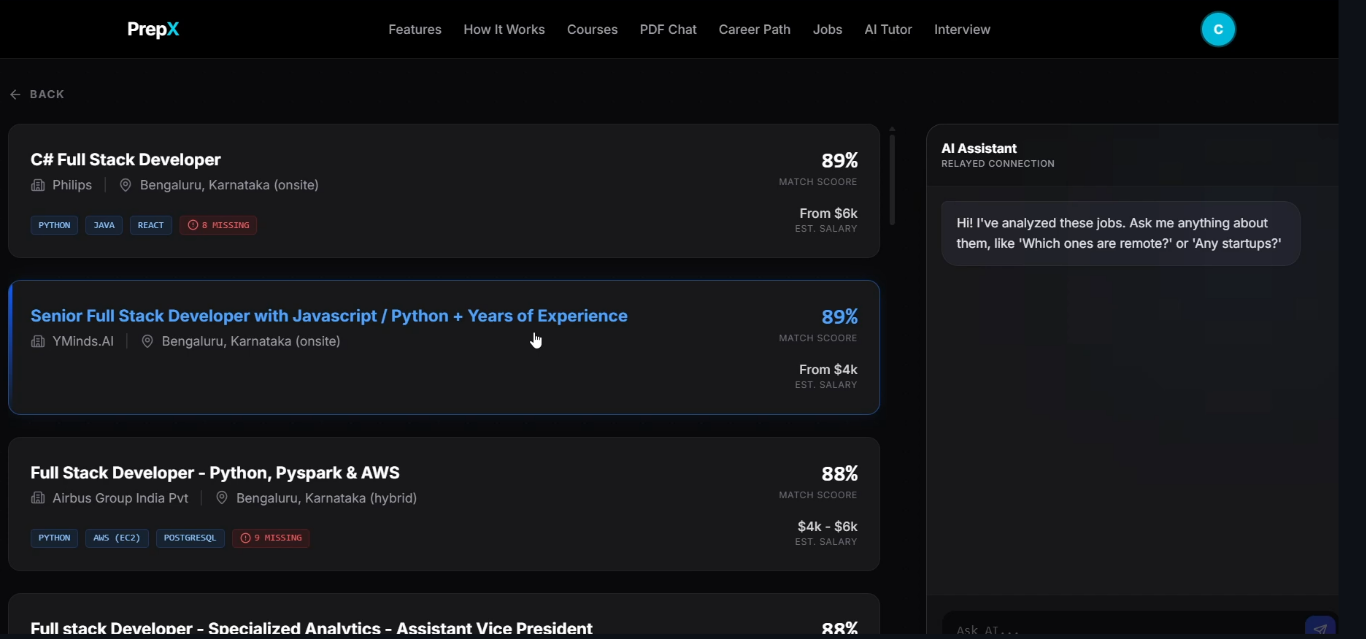
Task: Click the location pin beside YMinds.AI listing
Action: pos(147,342)
